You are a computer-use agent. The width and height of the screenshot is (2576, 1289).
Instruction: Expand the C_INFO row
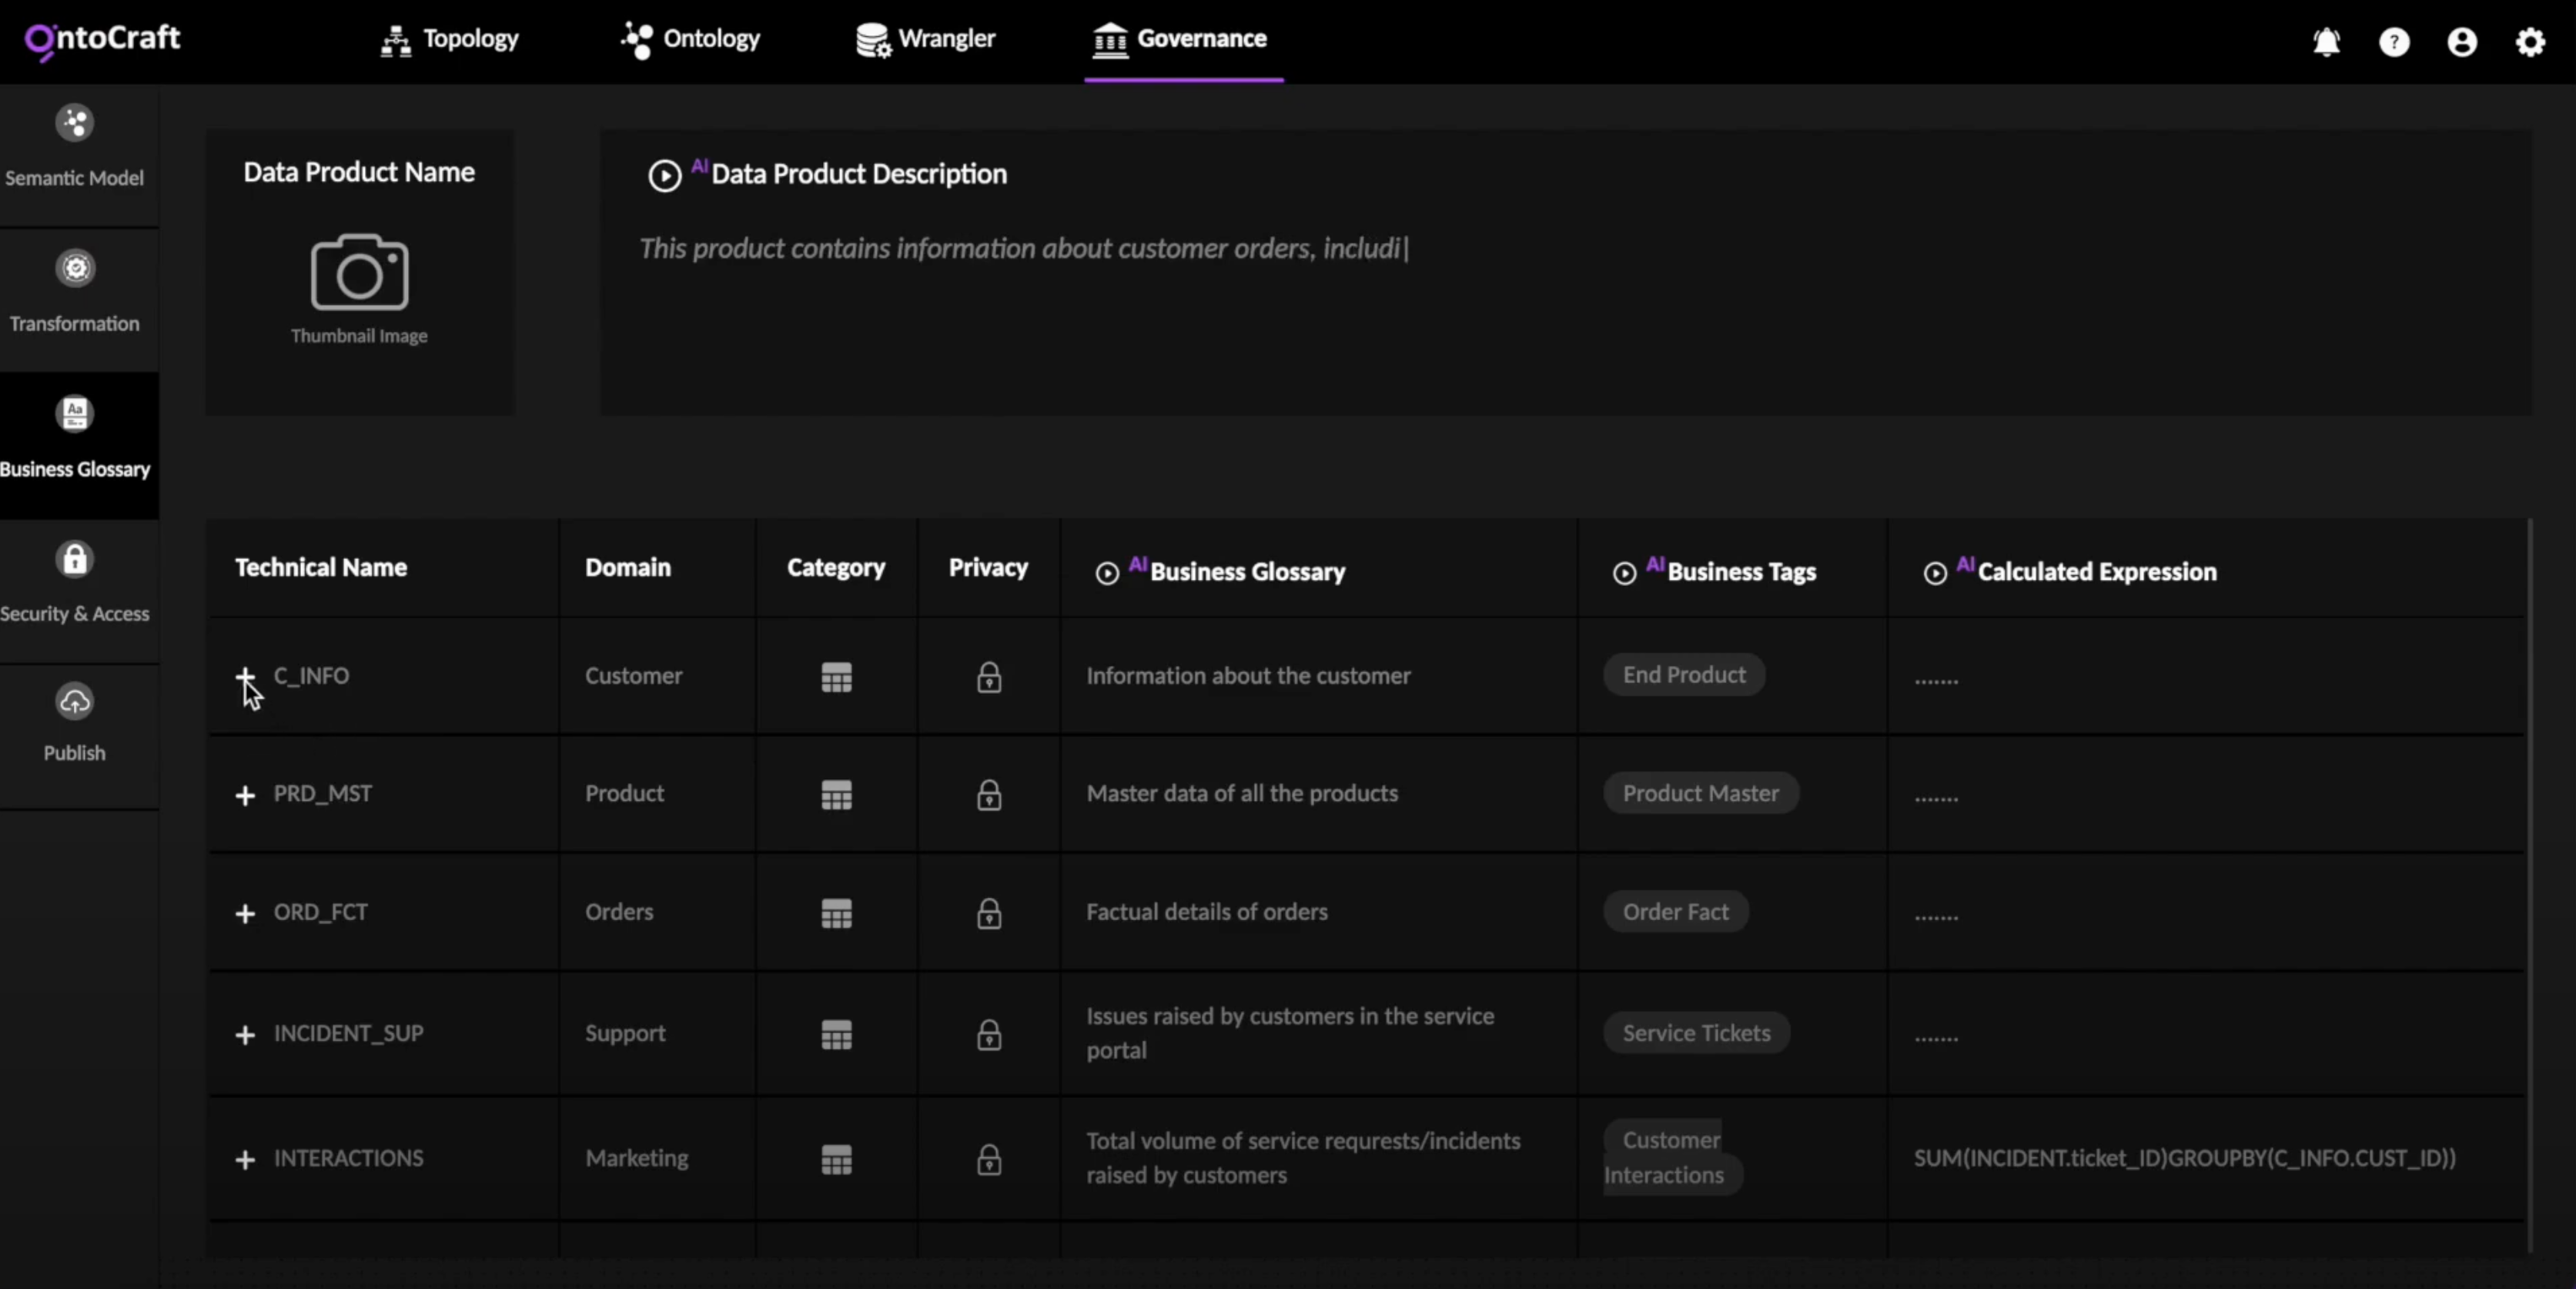point(245,676)
